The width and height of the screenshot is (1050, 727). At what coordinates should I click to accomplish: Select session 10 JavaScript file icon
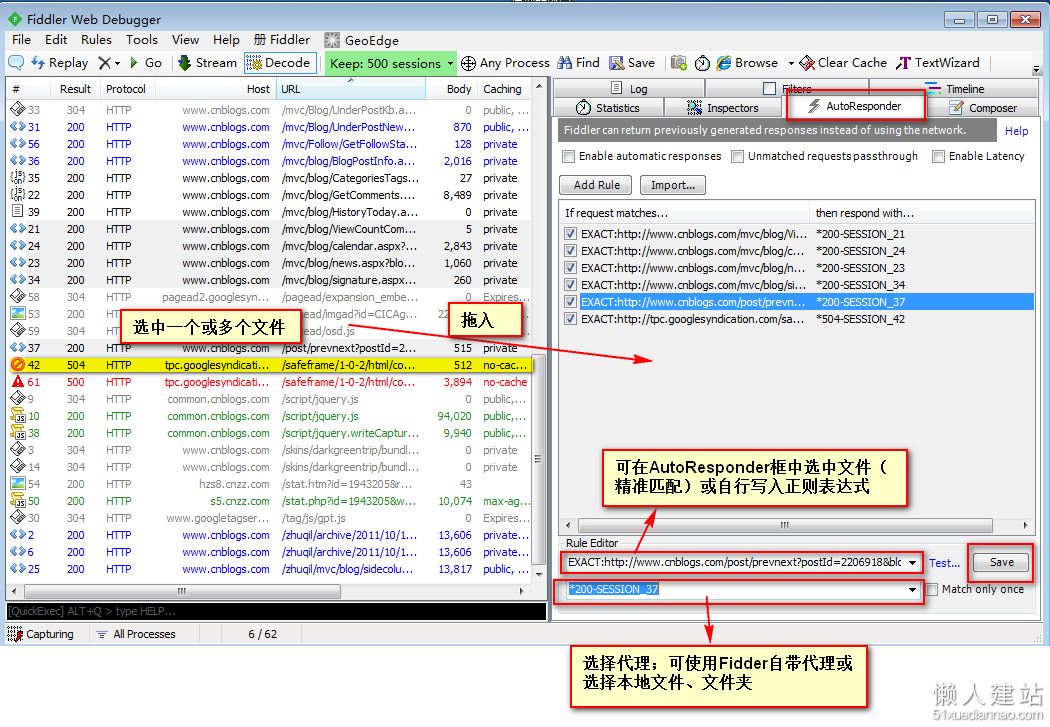(x=17, y=416)
